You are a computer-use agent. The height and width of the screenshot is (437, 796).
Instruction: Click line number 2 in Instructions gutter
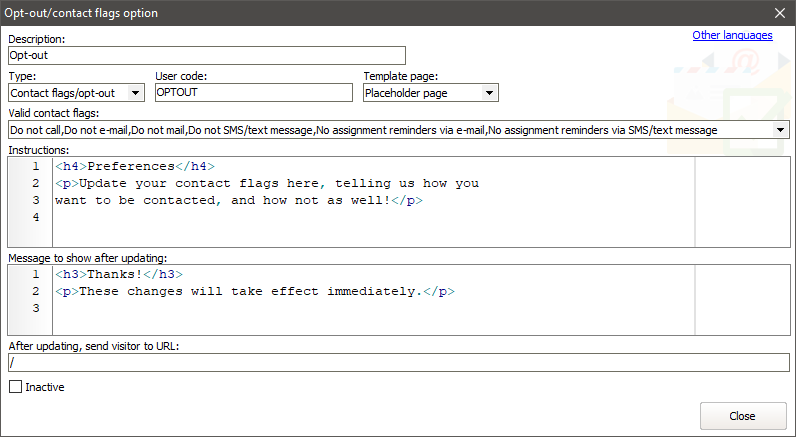35,183
